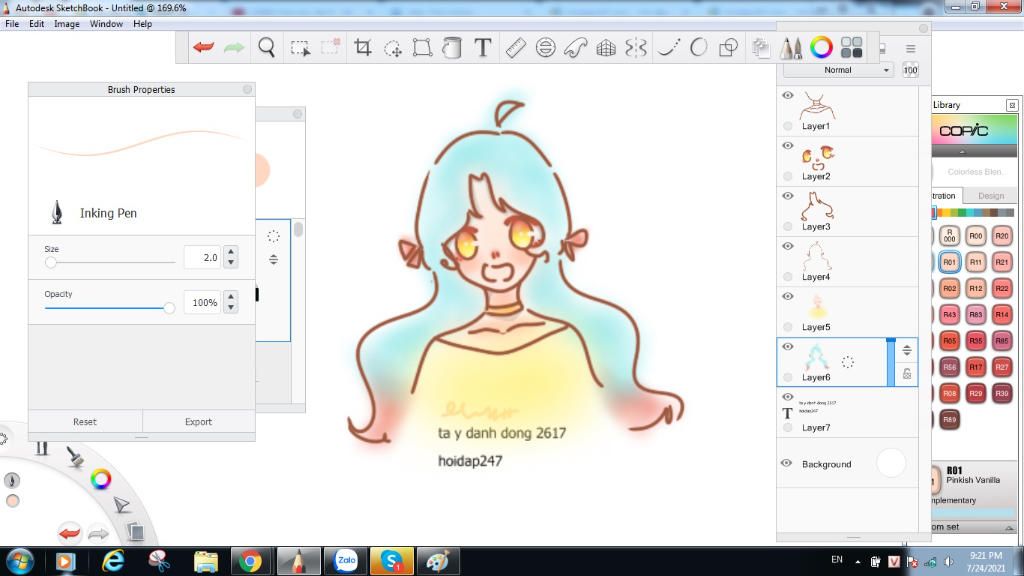This screenshot has width=1024, height=576.
Task: Open the Draw Styles shapes tool
Action: tap(728, 48)
